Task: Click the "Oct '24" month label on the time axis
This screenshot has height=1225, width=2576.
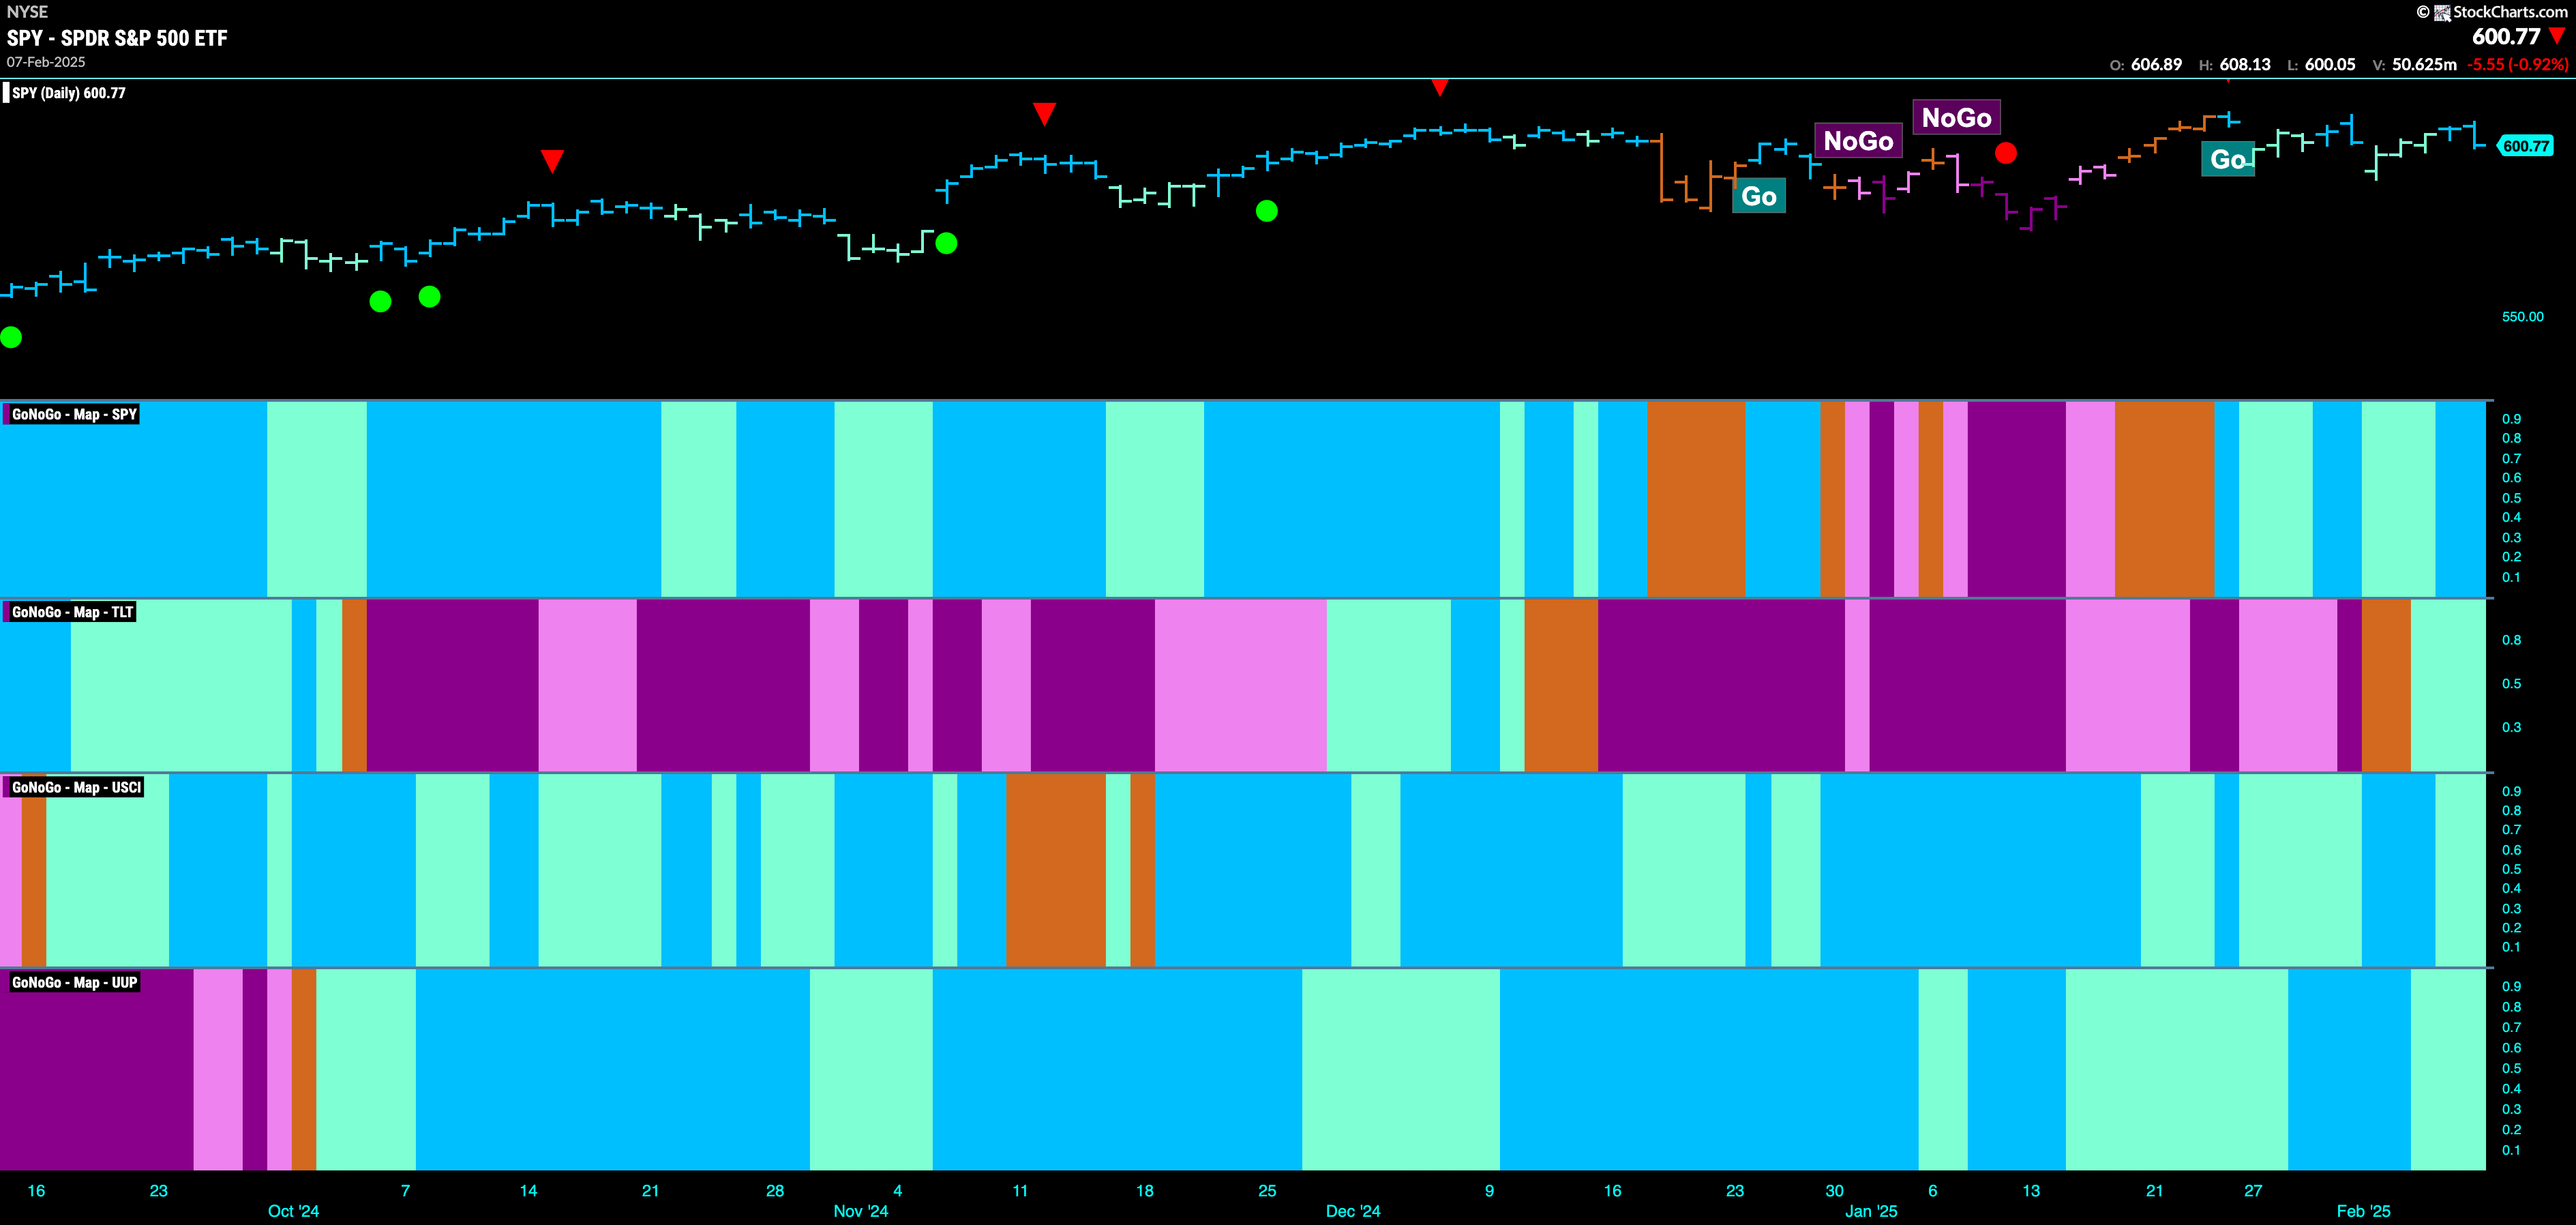Action: [x=293, y=1211]
